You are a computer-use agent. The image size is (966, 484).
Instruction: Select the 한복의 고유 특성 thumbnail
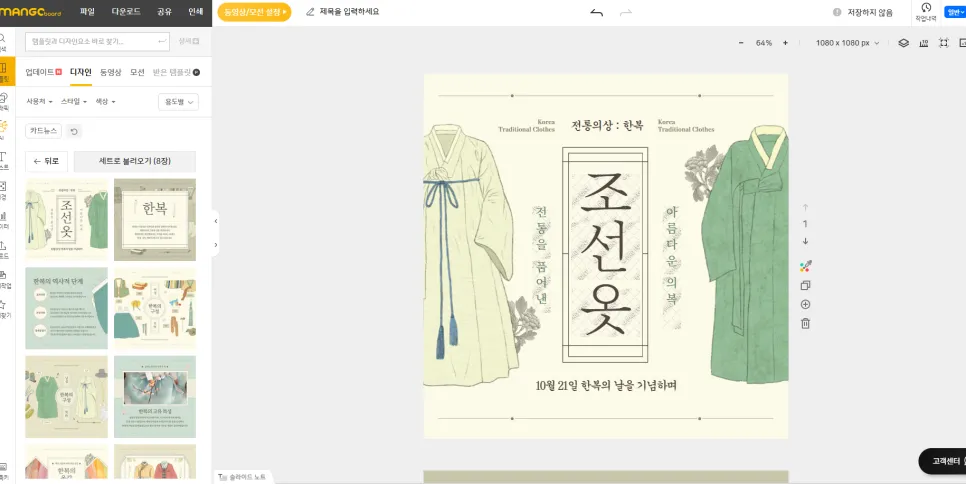[x=155, y=397]
